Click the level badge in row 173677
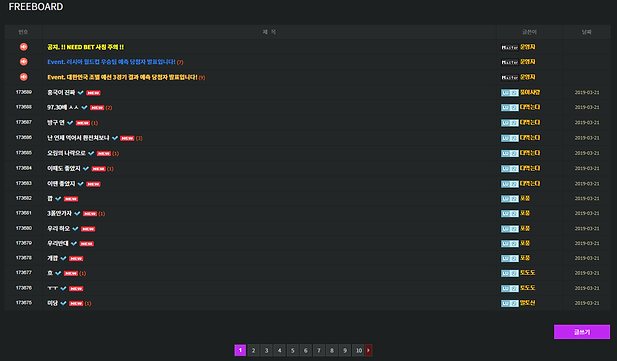This screenshot has height=361, width=617. [x=510, y=274]
